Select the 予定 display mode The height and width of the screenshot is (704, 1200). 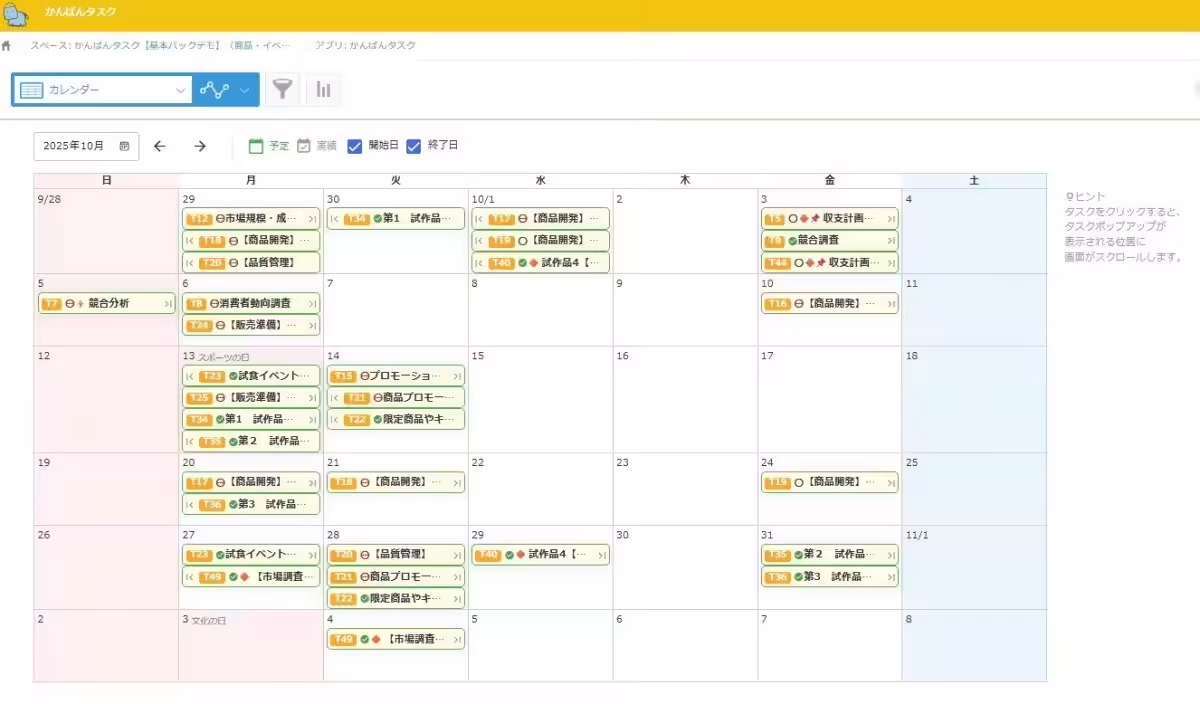tap(268, 146)
